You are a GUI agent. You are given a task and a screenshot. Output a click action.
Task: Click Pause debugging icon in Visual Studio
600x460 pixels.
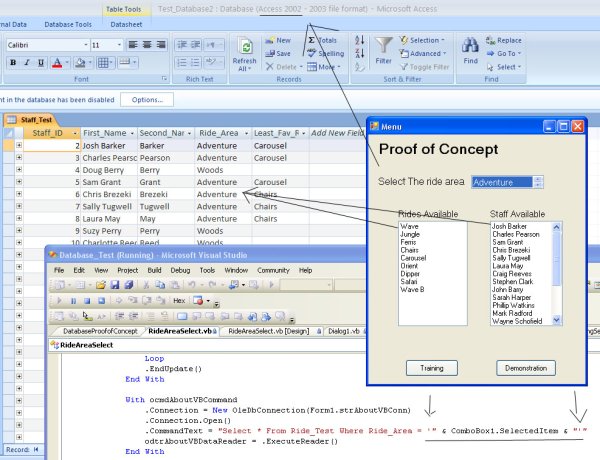pos(73,301)
